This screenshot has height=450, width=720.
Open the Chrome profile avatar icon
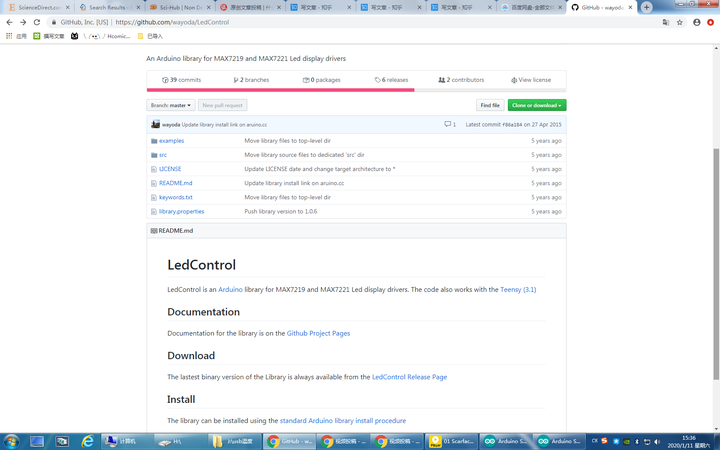click(x=697, y=22)
